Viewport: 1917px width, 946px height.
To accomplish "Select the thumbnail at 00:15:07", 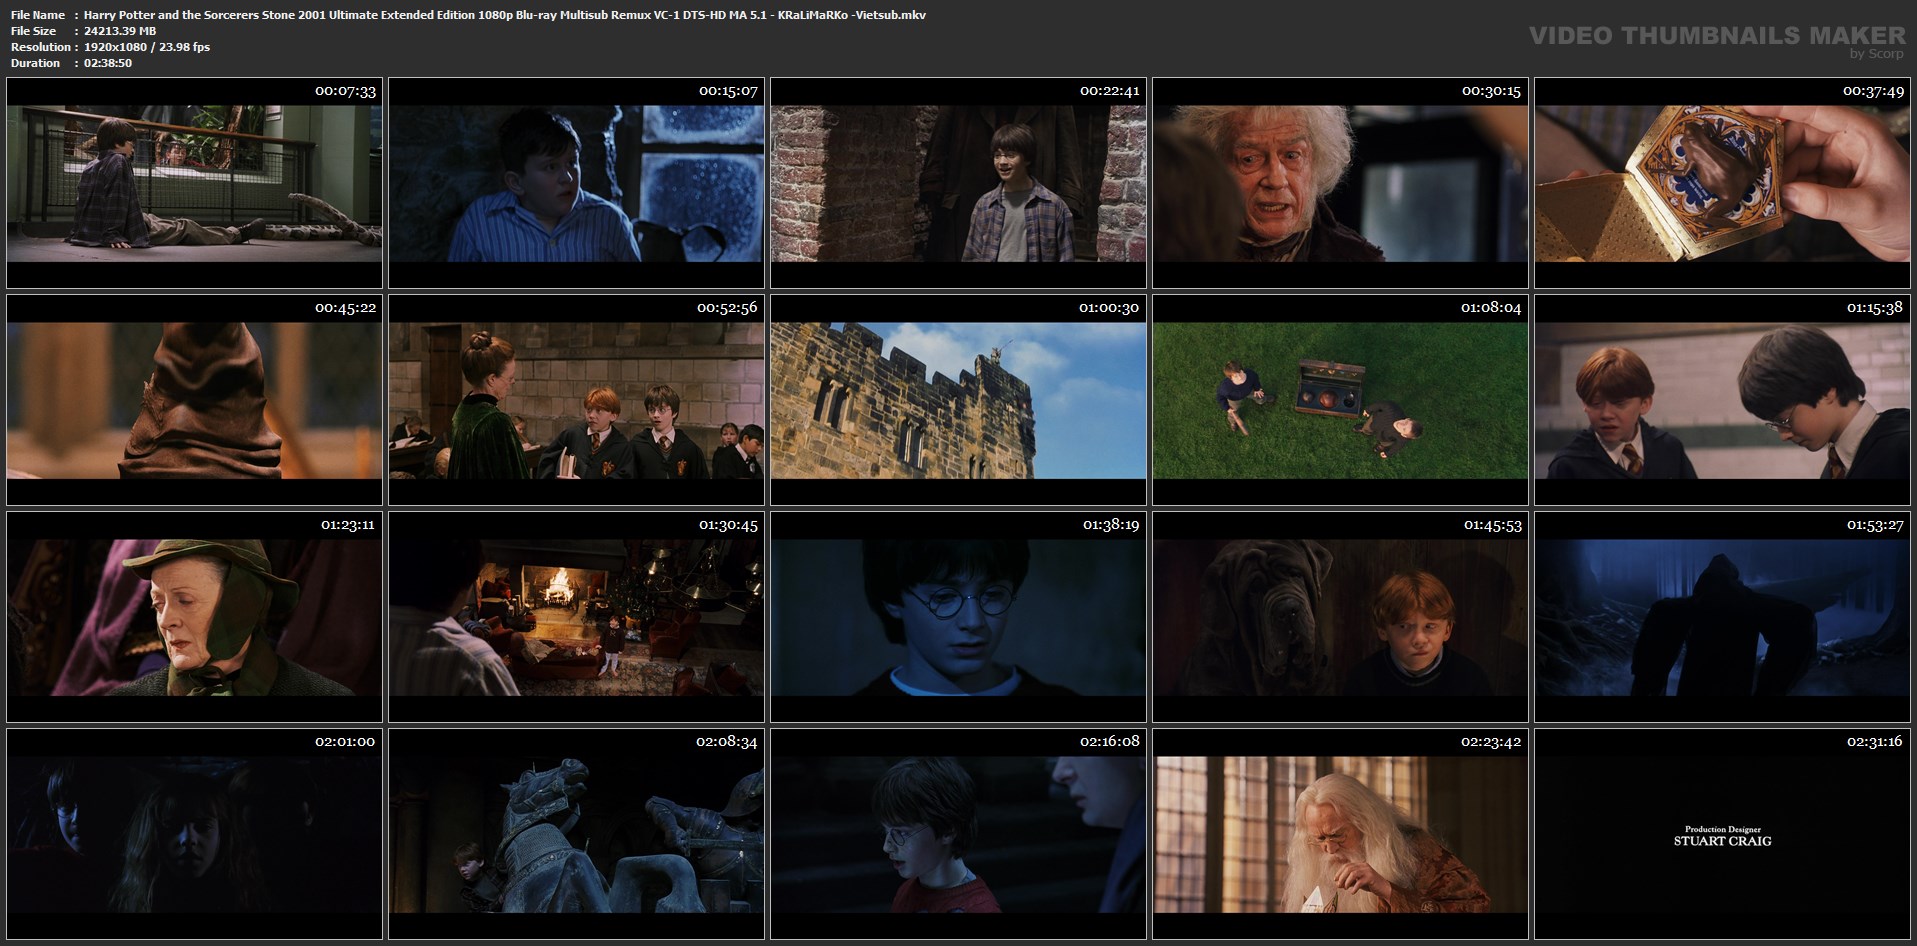I will click(576, 183).
